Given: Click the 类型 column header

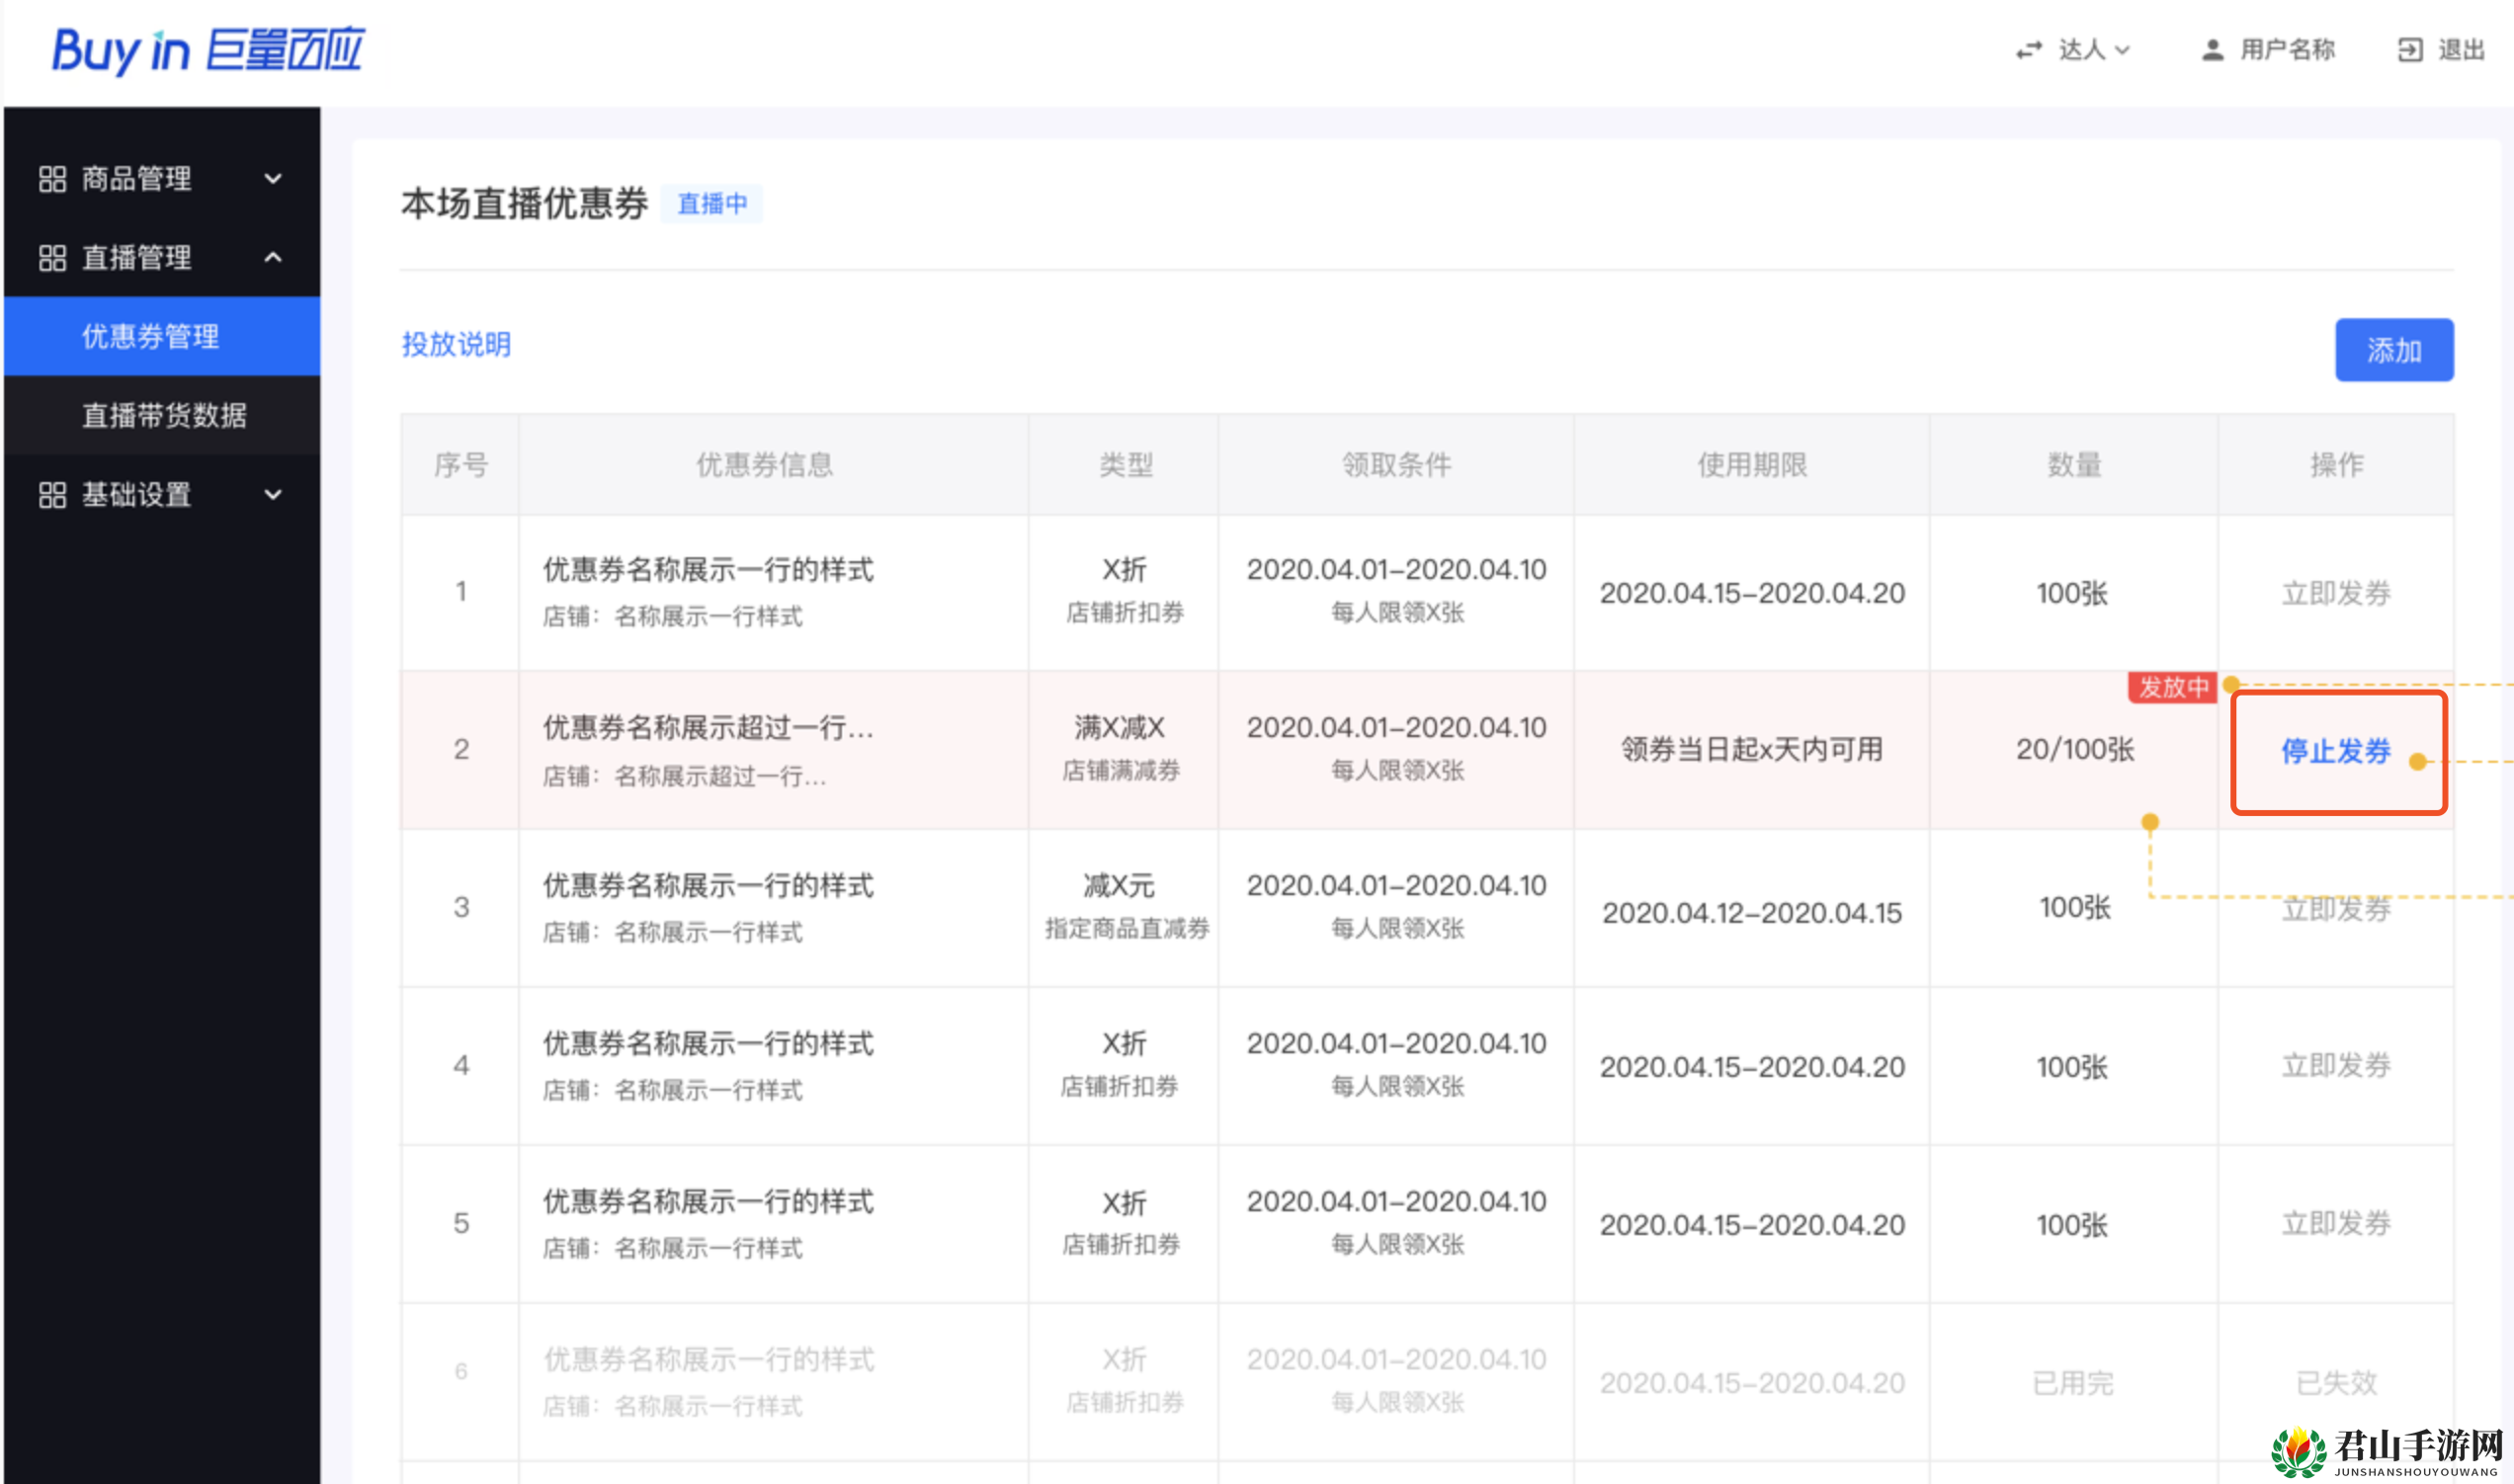Looking at the screenshot, I should point(1126,465).
